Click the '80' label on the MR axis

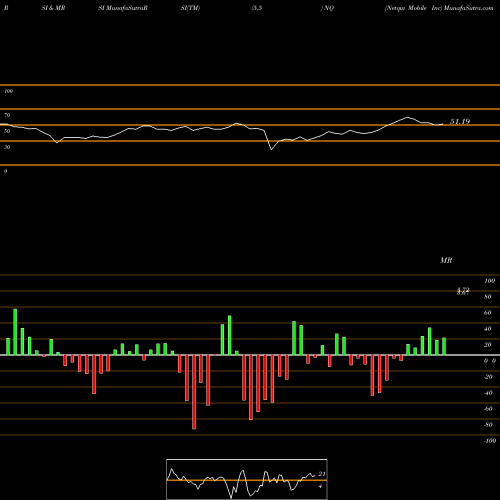coord(488,297)
